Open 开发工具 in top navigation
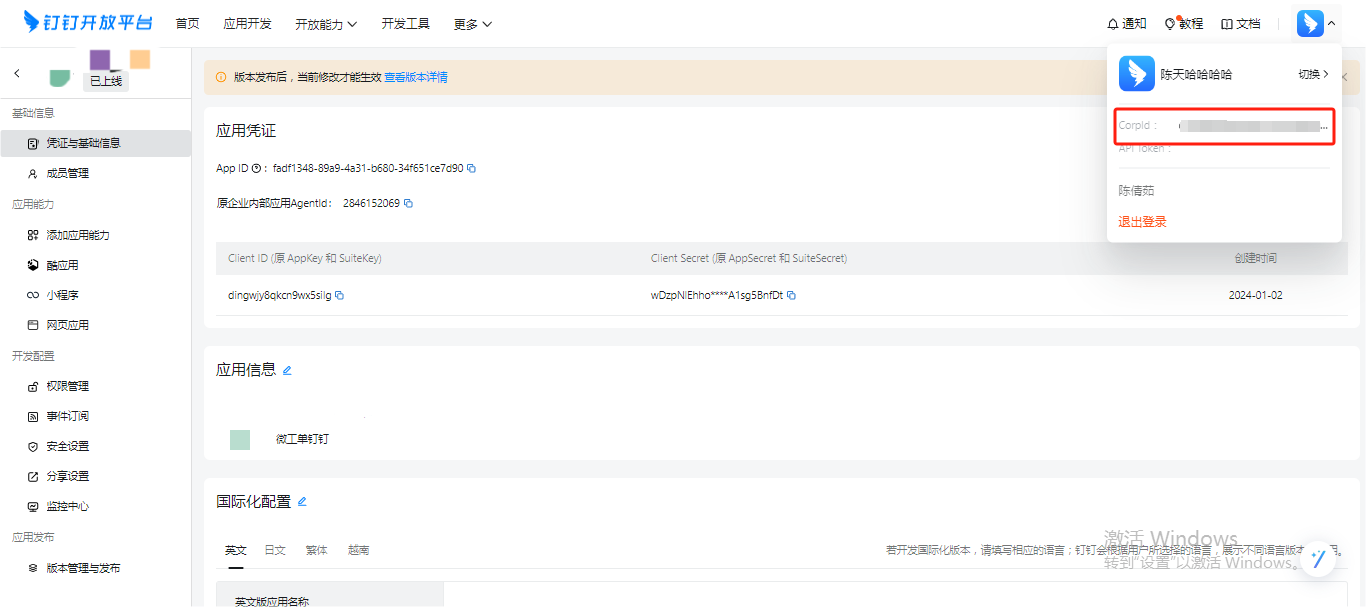The width and height of the screenshot is (1366, 607). click(x=405, y=24)
